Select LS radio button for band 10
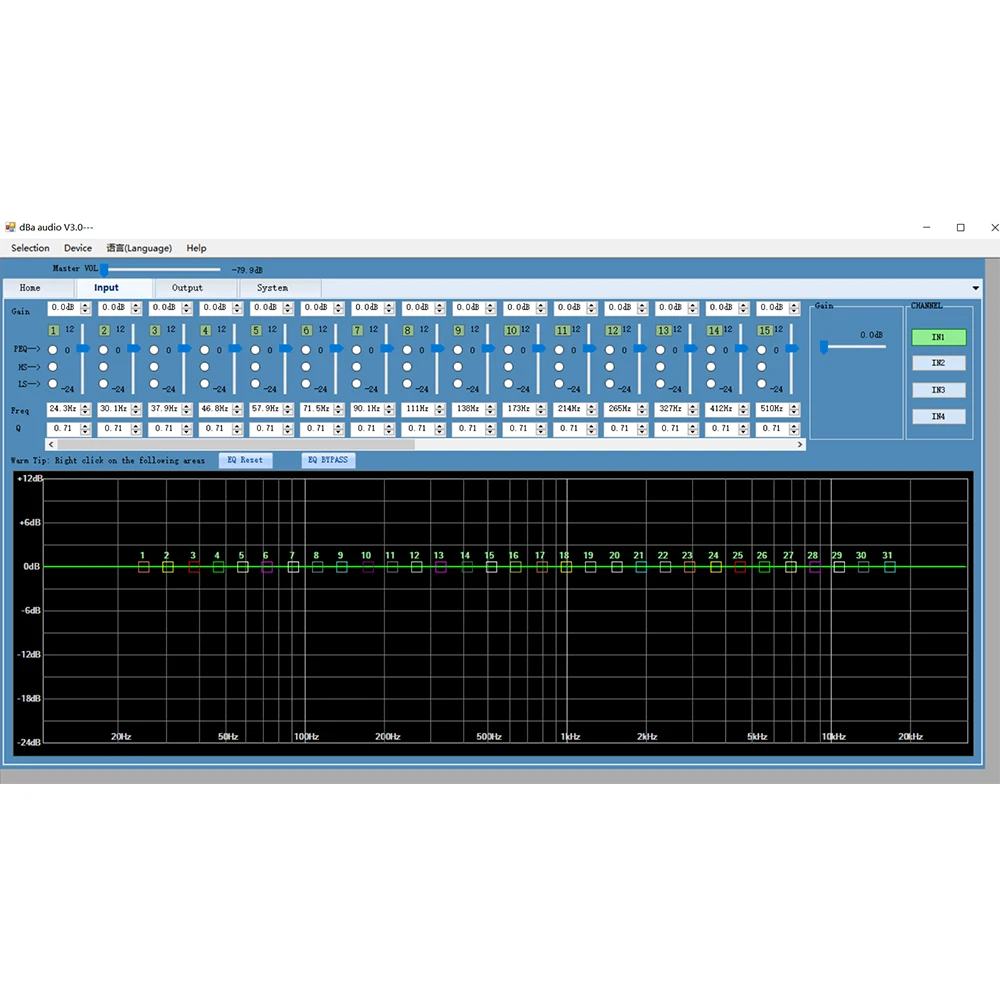Screen dimensions: 1000x1000 tap(509, 383)
